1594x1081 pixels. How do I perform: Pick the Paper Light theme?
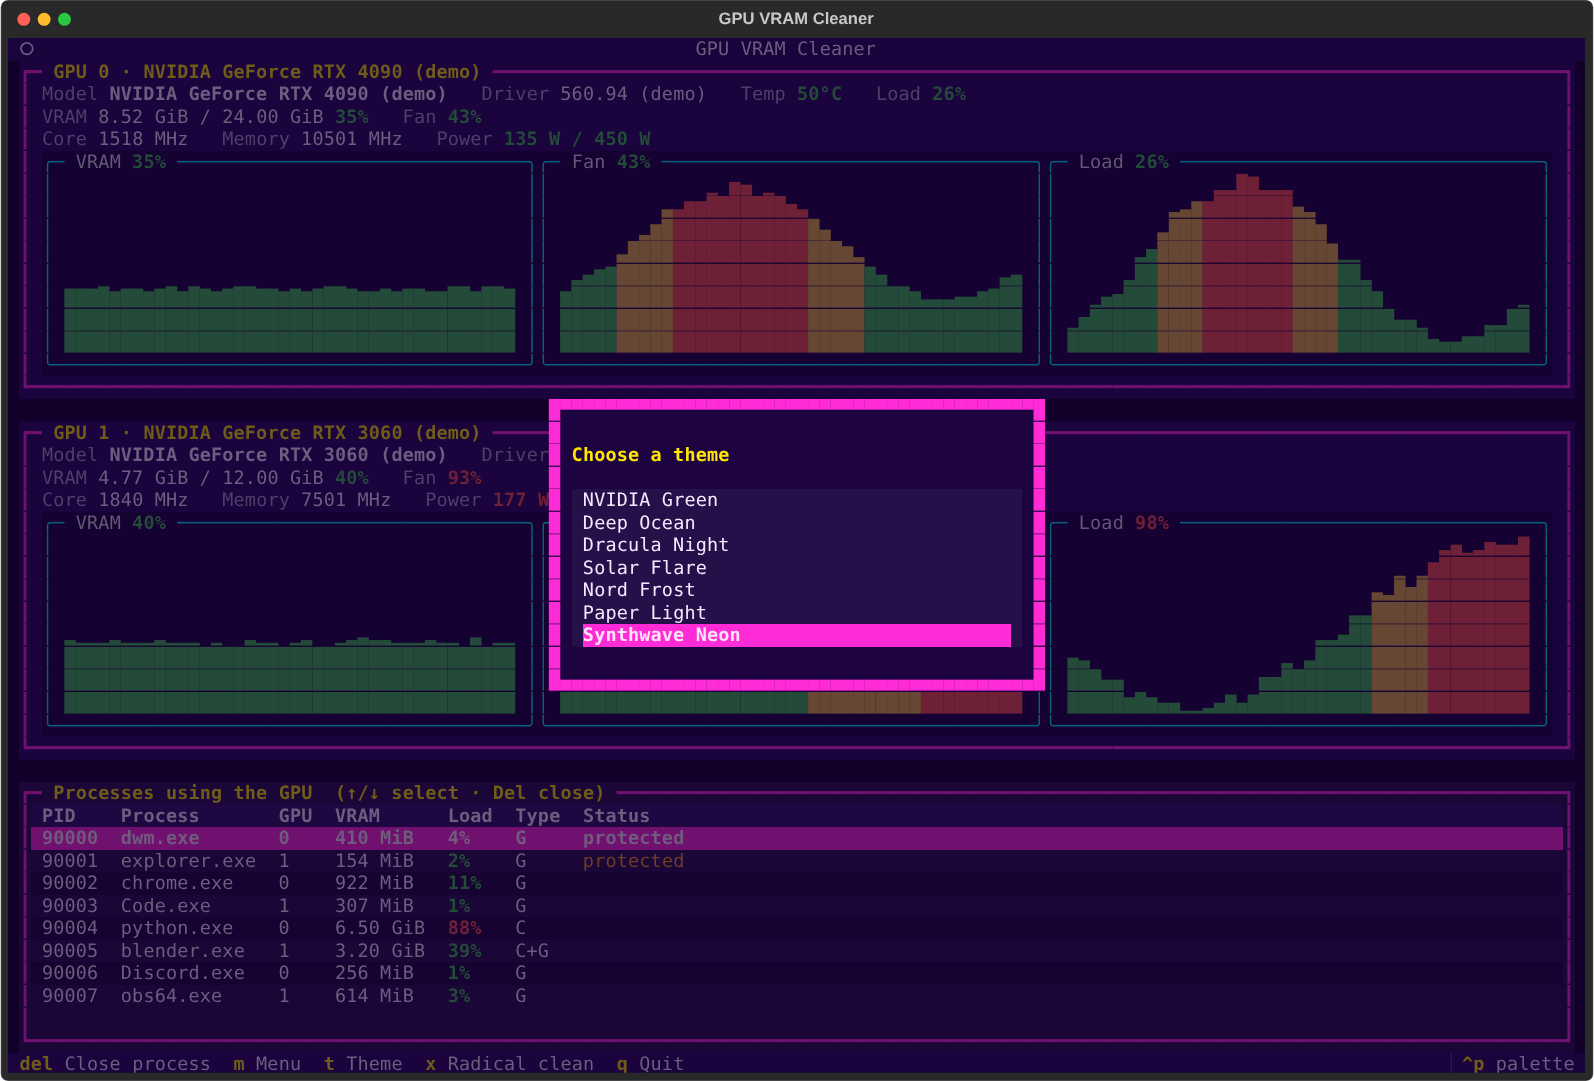point(796,613)
